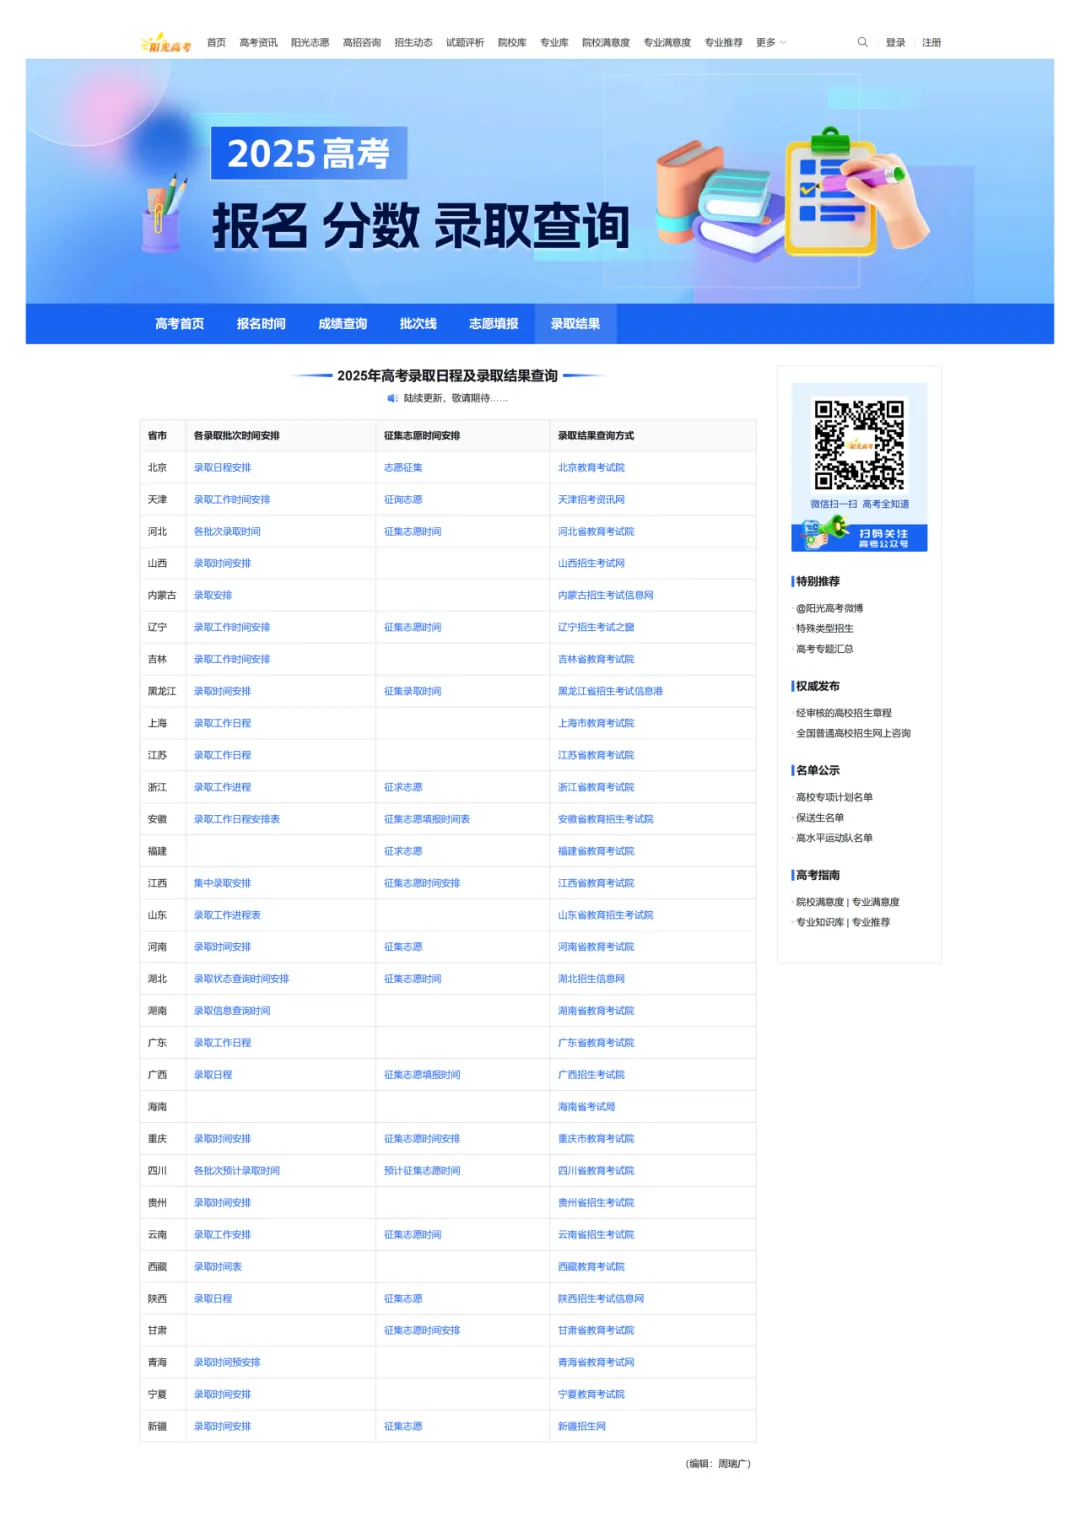Click the 注册 link

pos(931,43)
